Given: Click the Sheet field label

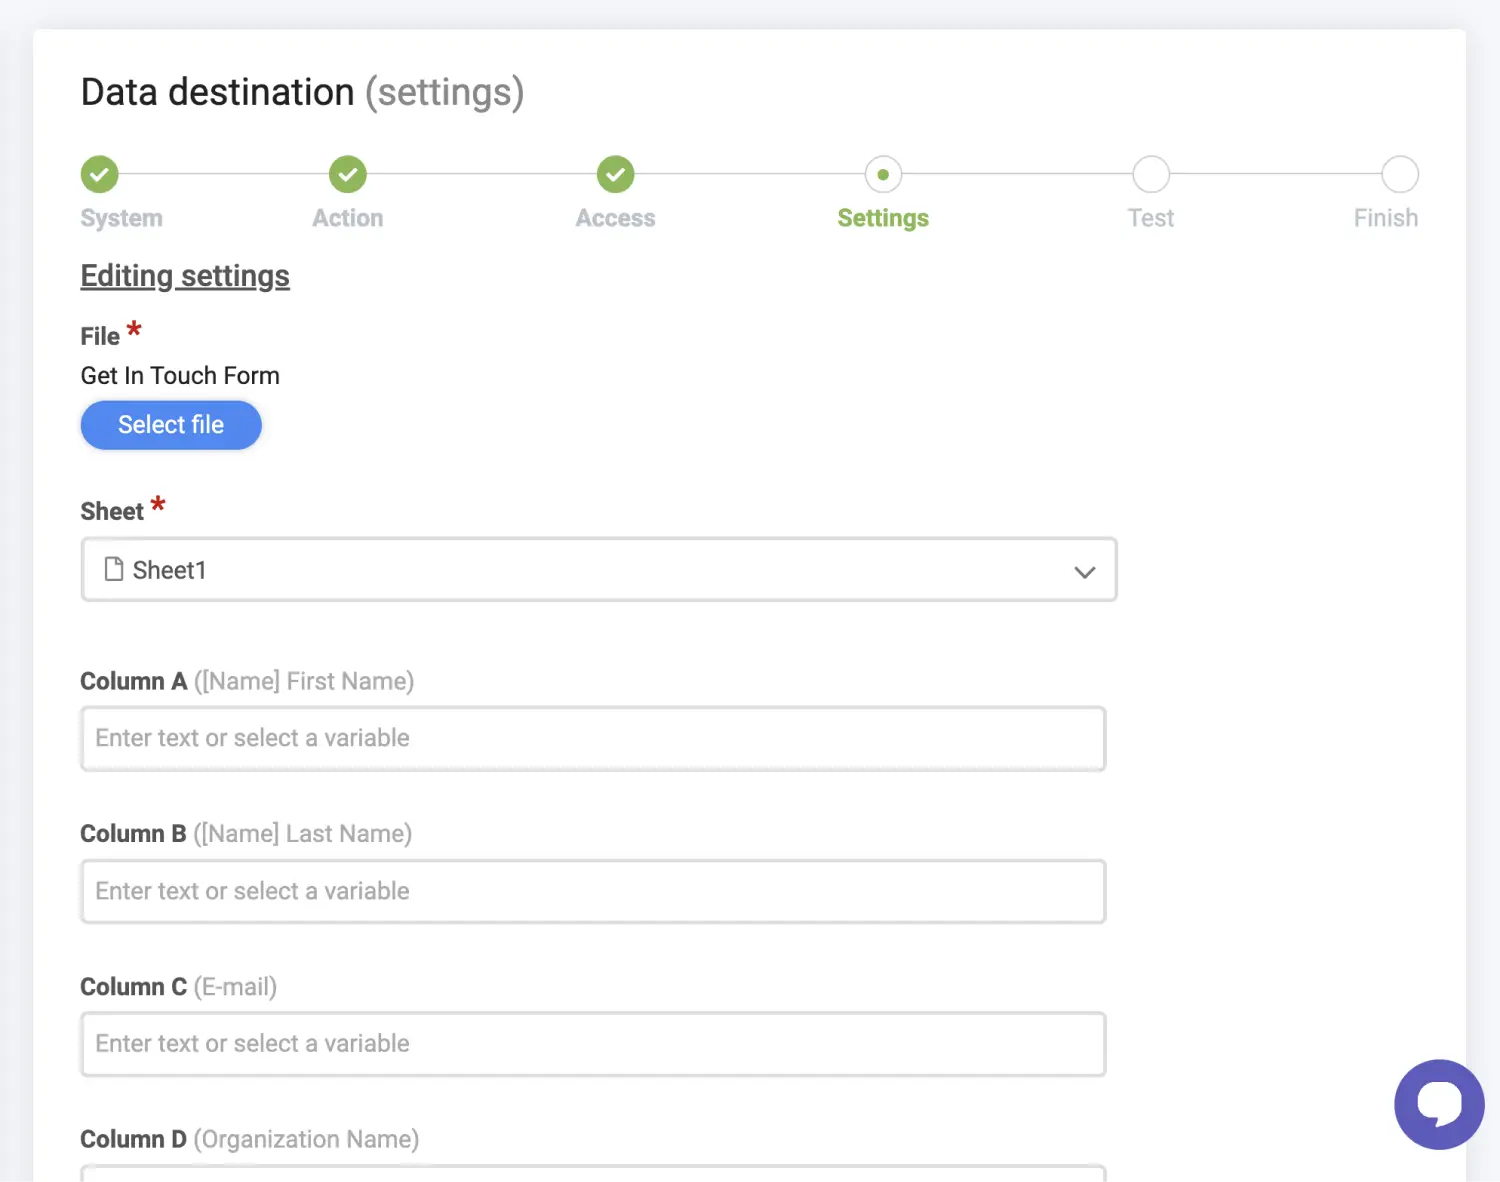Looking at the screenshot, I should tap(112, 511).
